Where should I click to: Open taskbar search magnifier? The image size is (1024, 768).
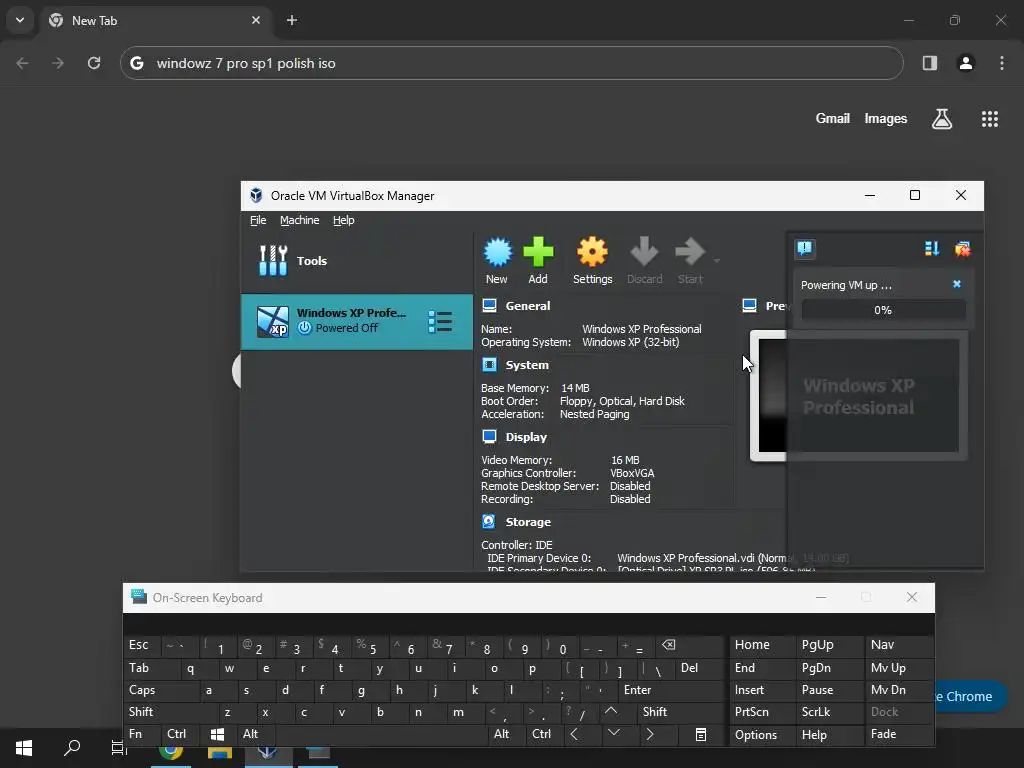pos(72,748)
